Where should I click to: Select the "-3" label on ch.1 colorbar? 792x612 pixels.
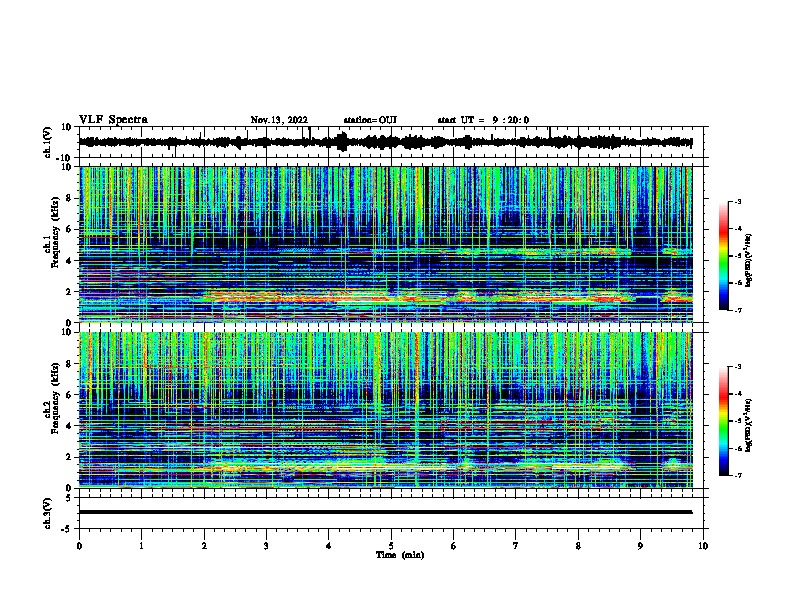click(737, 202)
